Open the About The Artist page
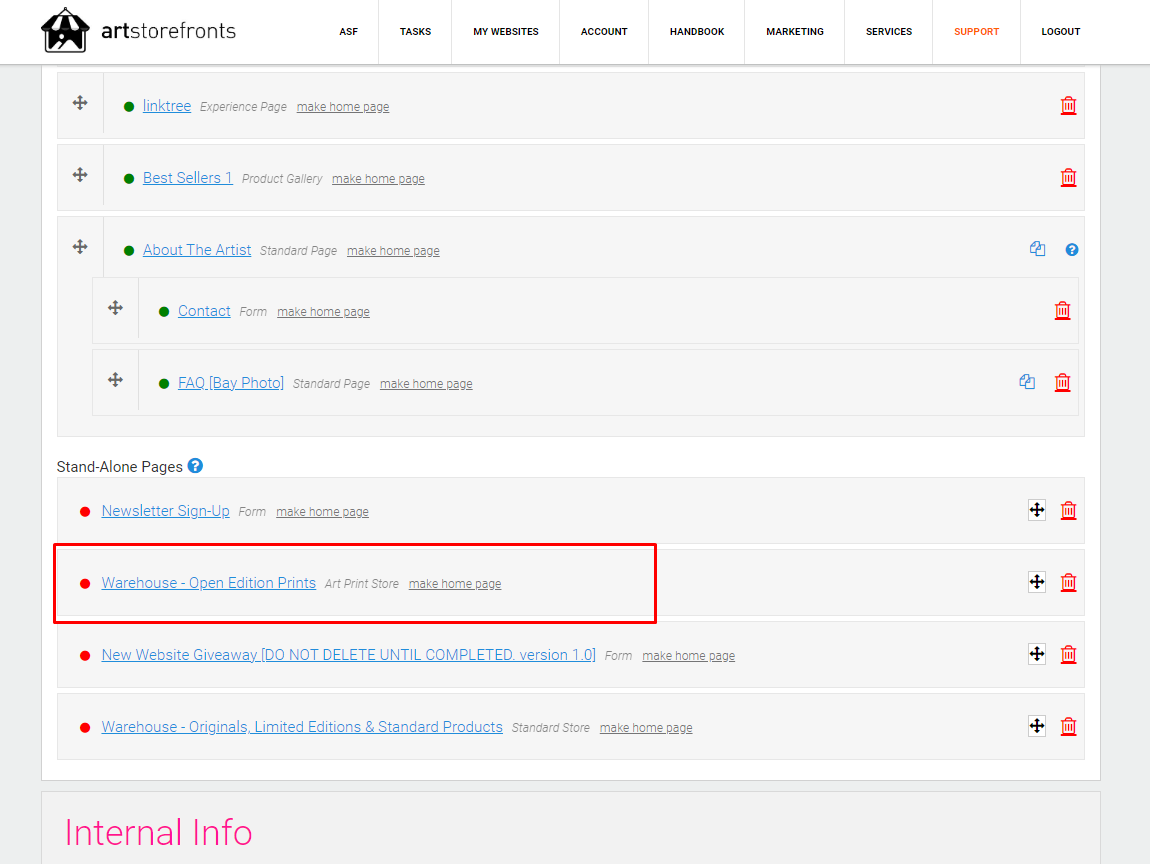Viewport: 1150px width, 864px height. 197,249
